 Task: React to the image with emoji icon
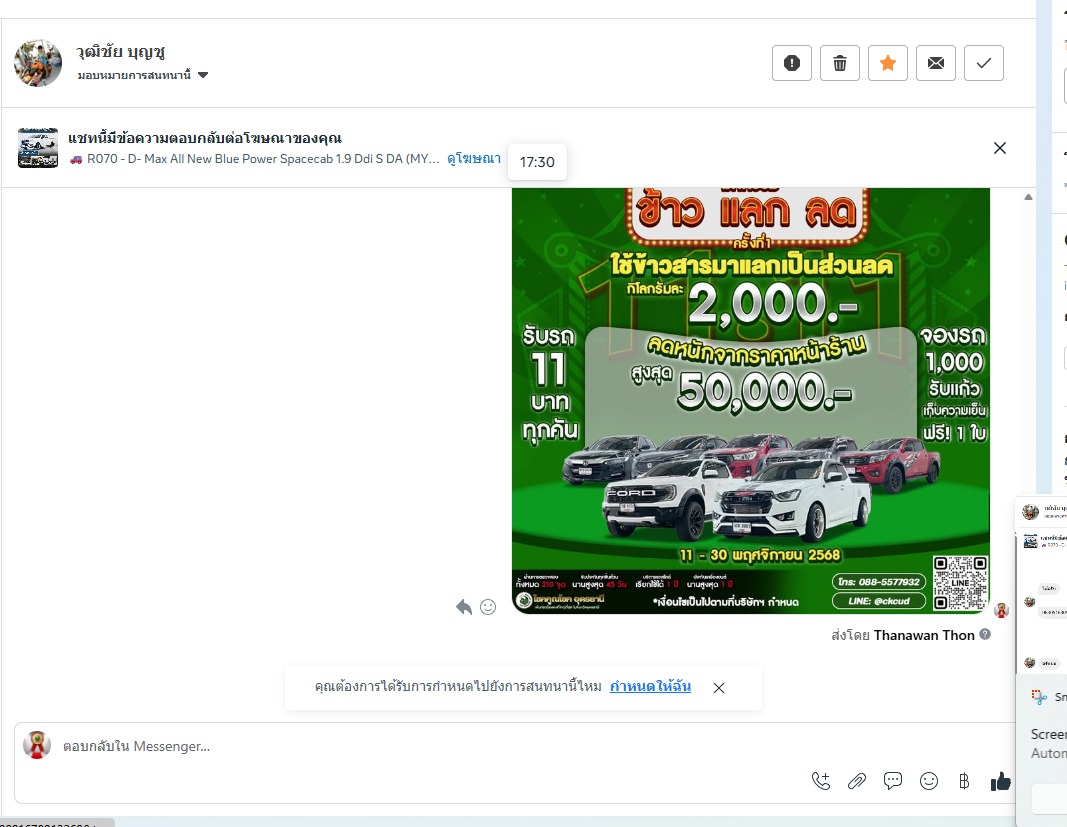coord(488,607)
